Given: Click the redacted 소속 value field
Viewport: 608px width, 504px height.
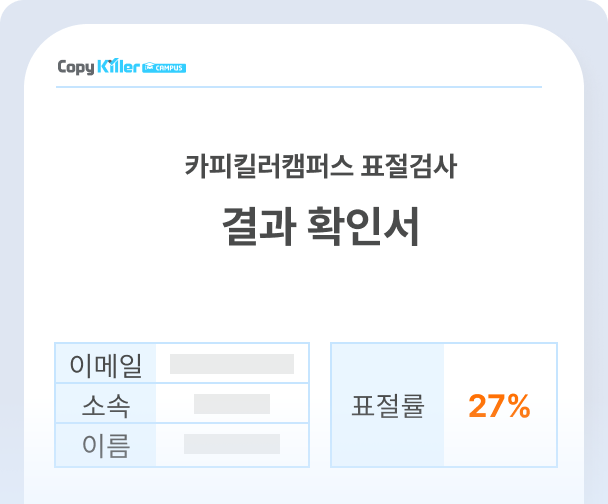Looking at the screenshot, I should 232,404.
